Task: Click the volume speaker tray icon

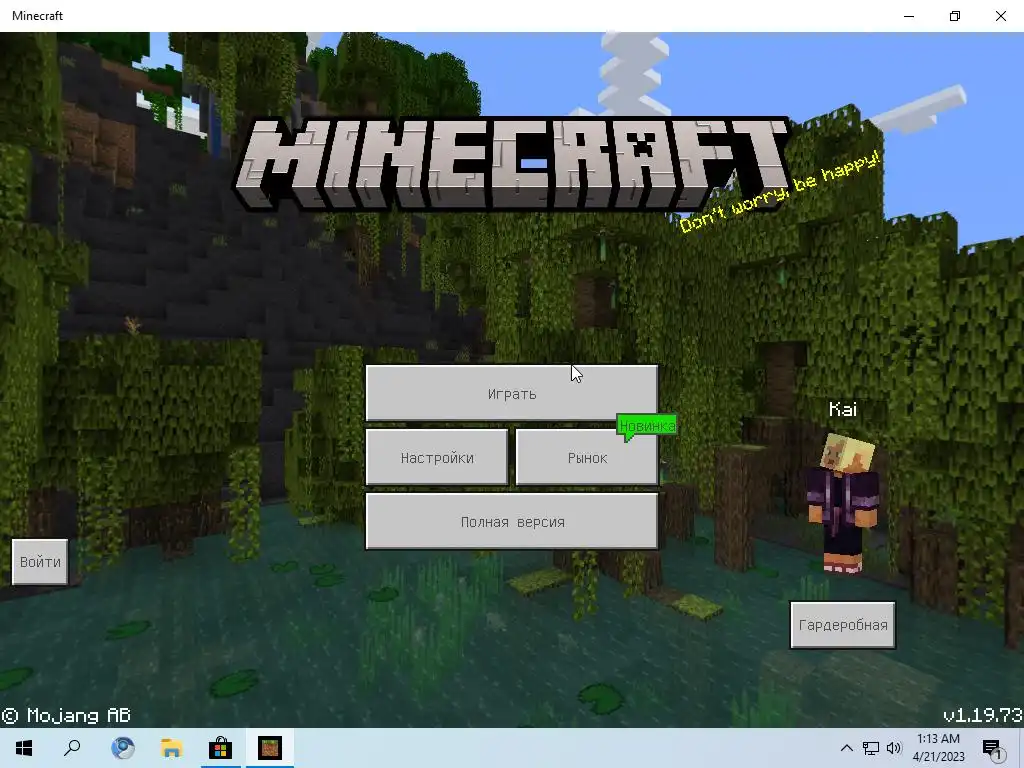Action: coord(893,748)
